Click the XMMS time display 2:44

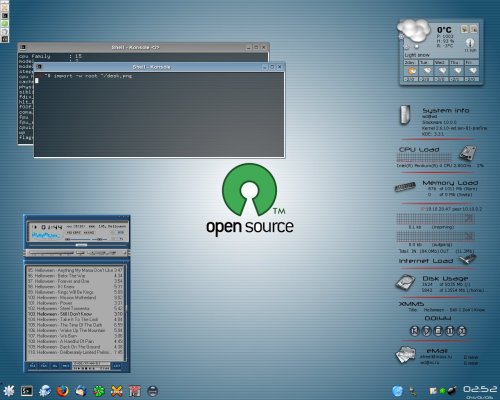[52, 227]
